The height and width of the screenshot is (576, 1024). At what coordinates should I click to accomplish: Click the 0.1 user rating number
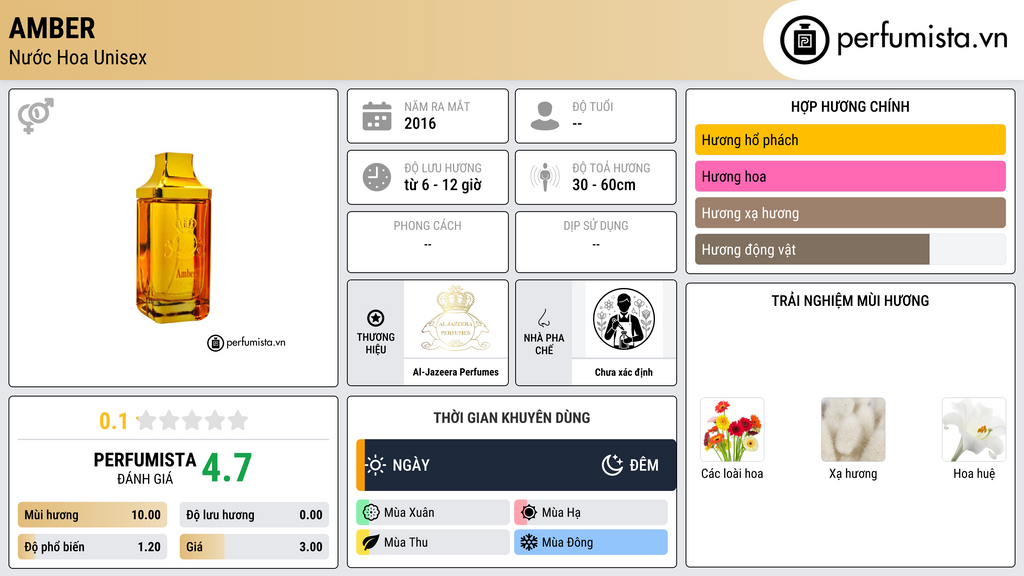point(114,421)
